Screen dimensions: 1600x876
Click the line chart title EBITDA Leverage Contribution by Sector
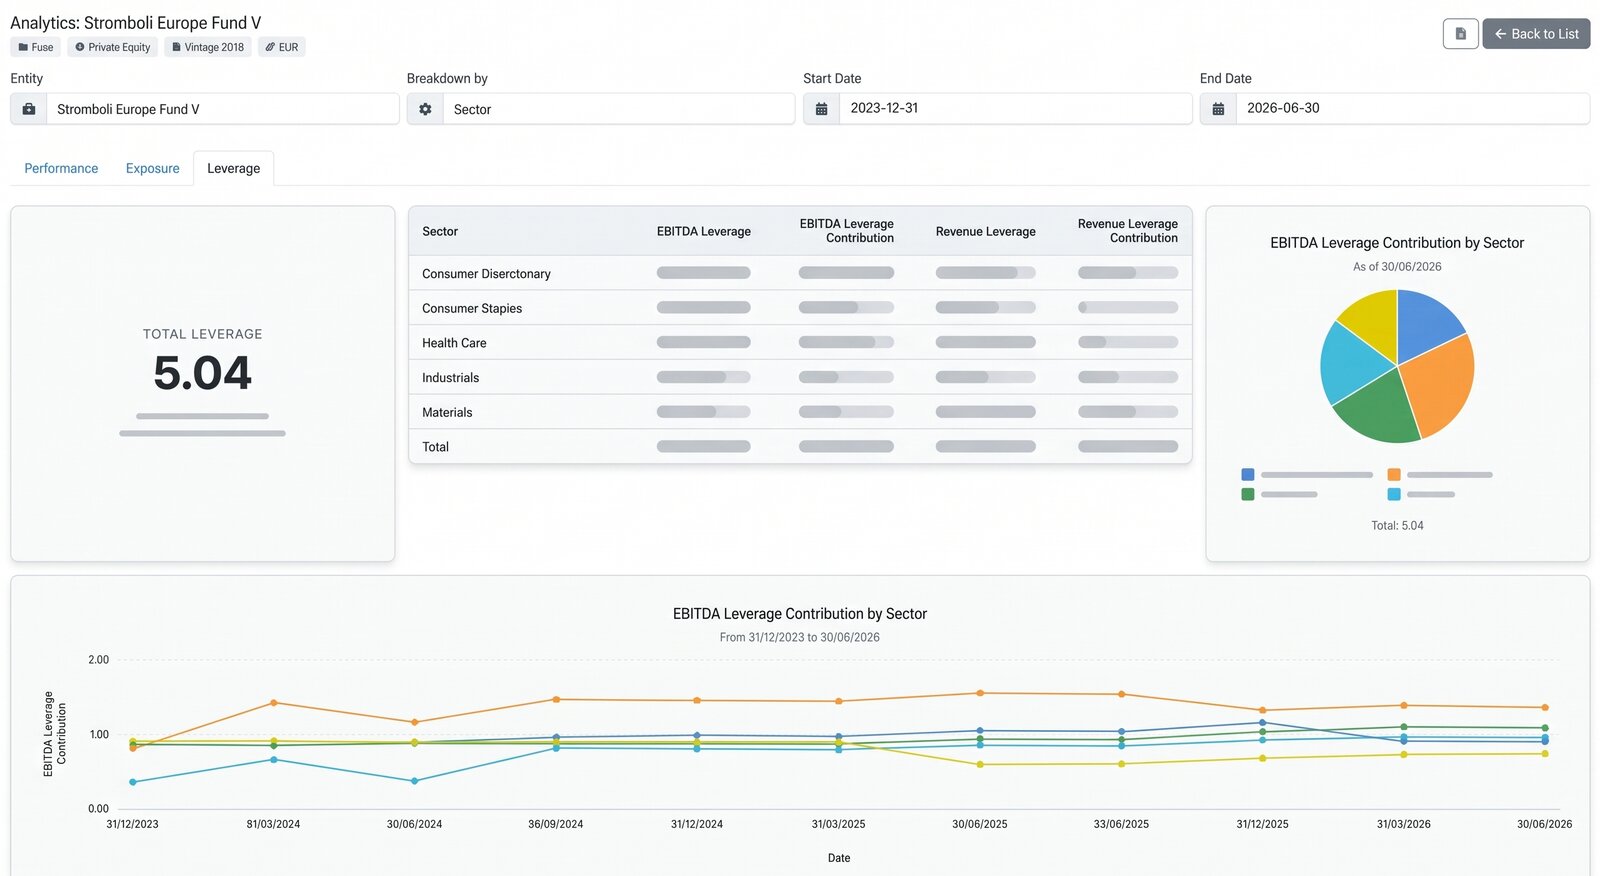[800, 614]
